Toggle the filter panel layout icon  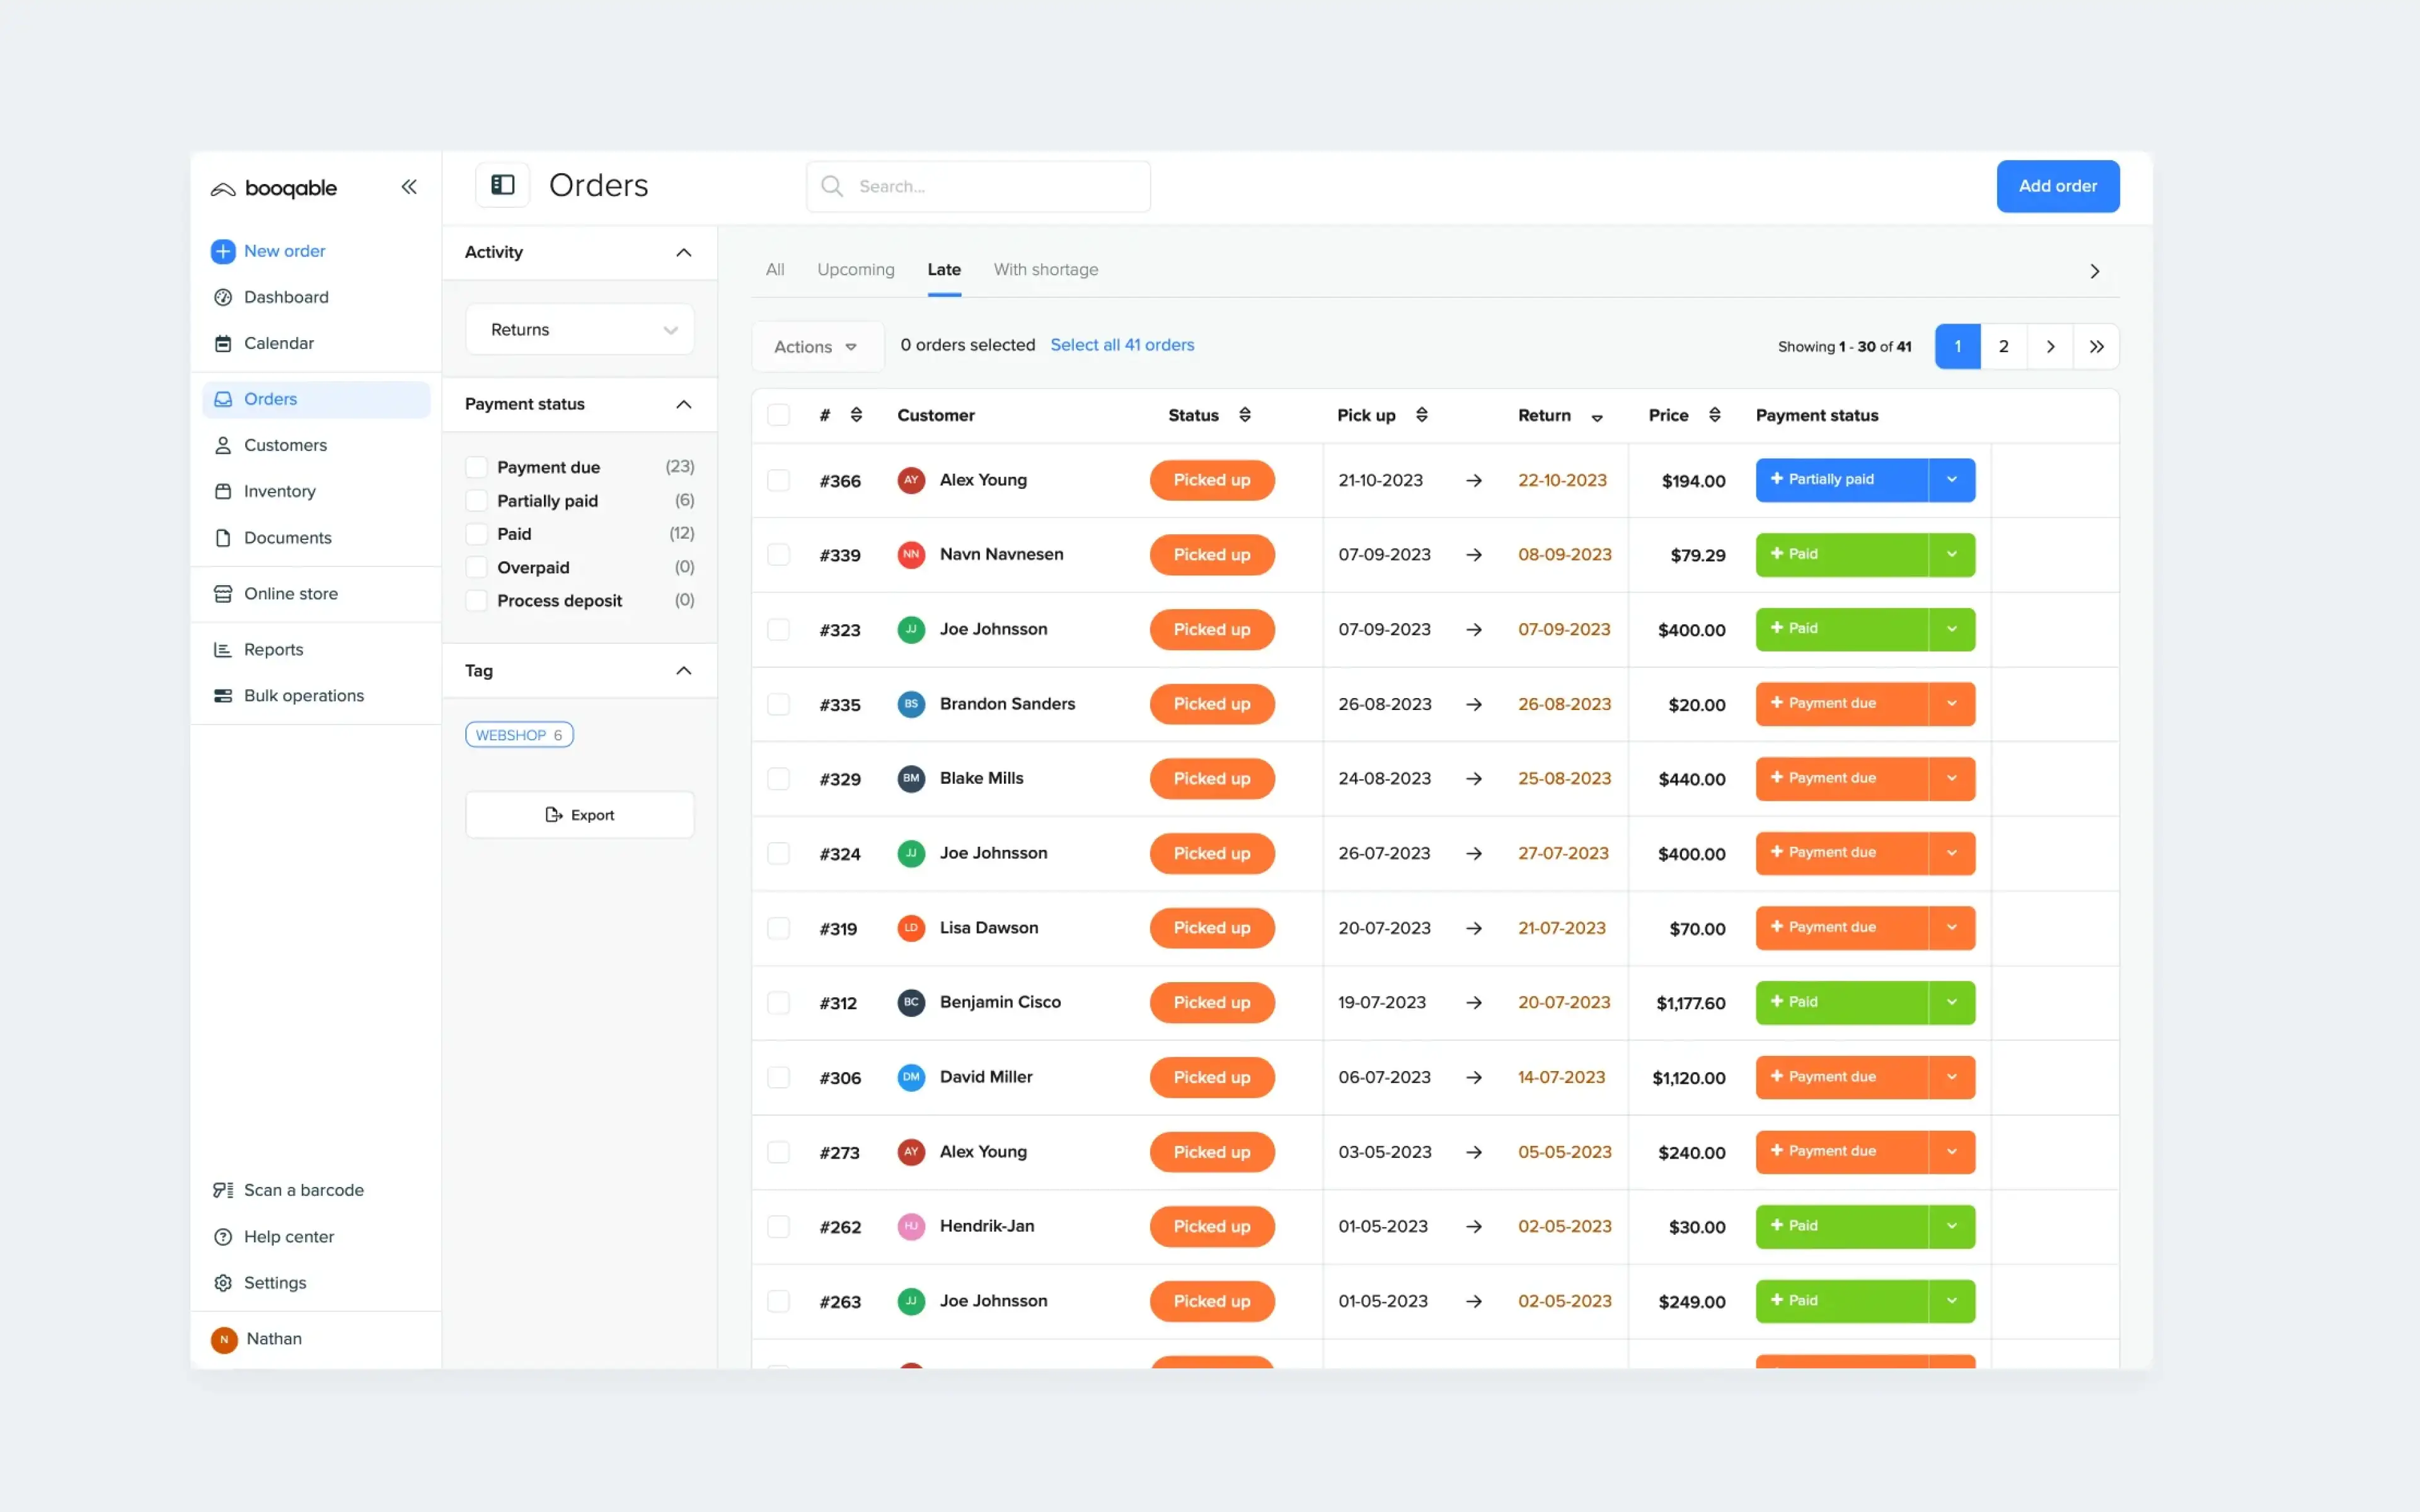[502, 185]
